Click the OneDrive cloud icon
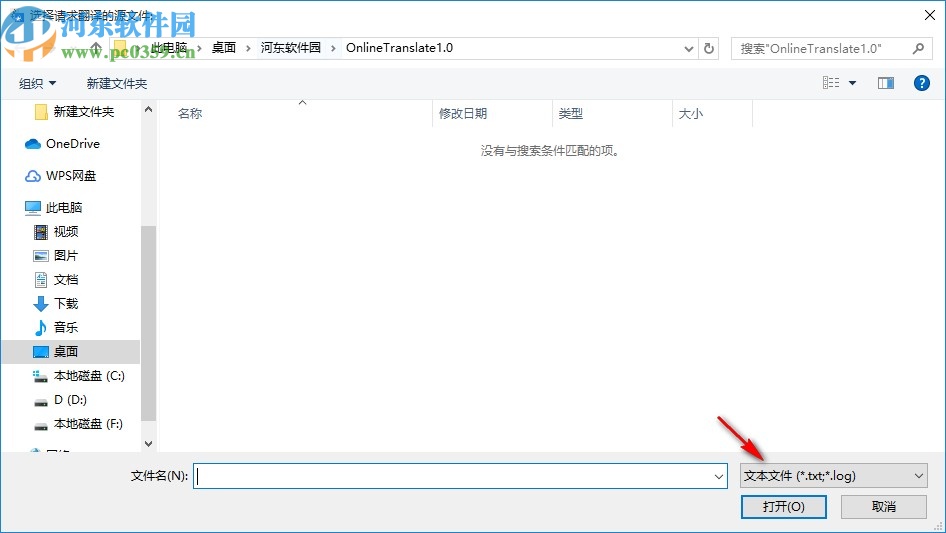 click(33, 144)
